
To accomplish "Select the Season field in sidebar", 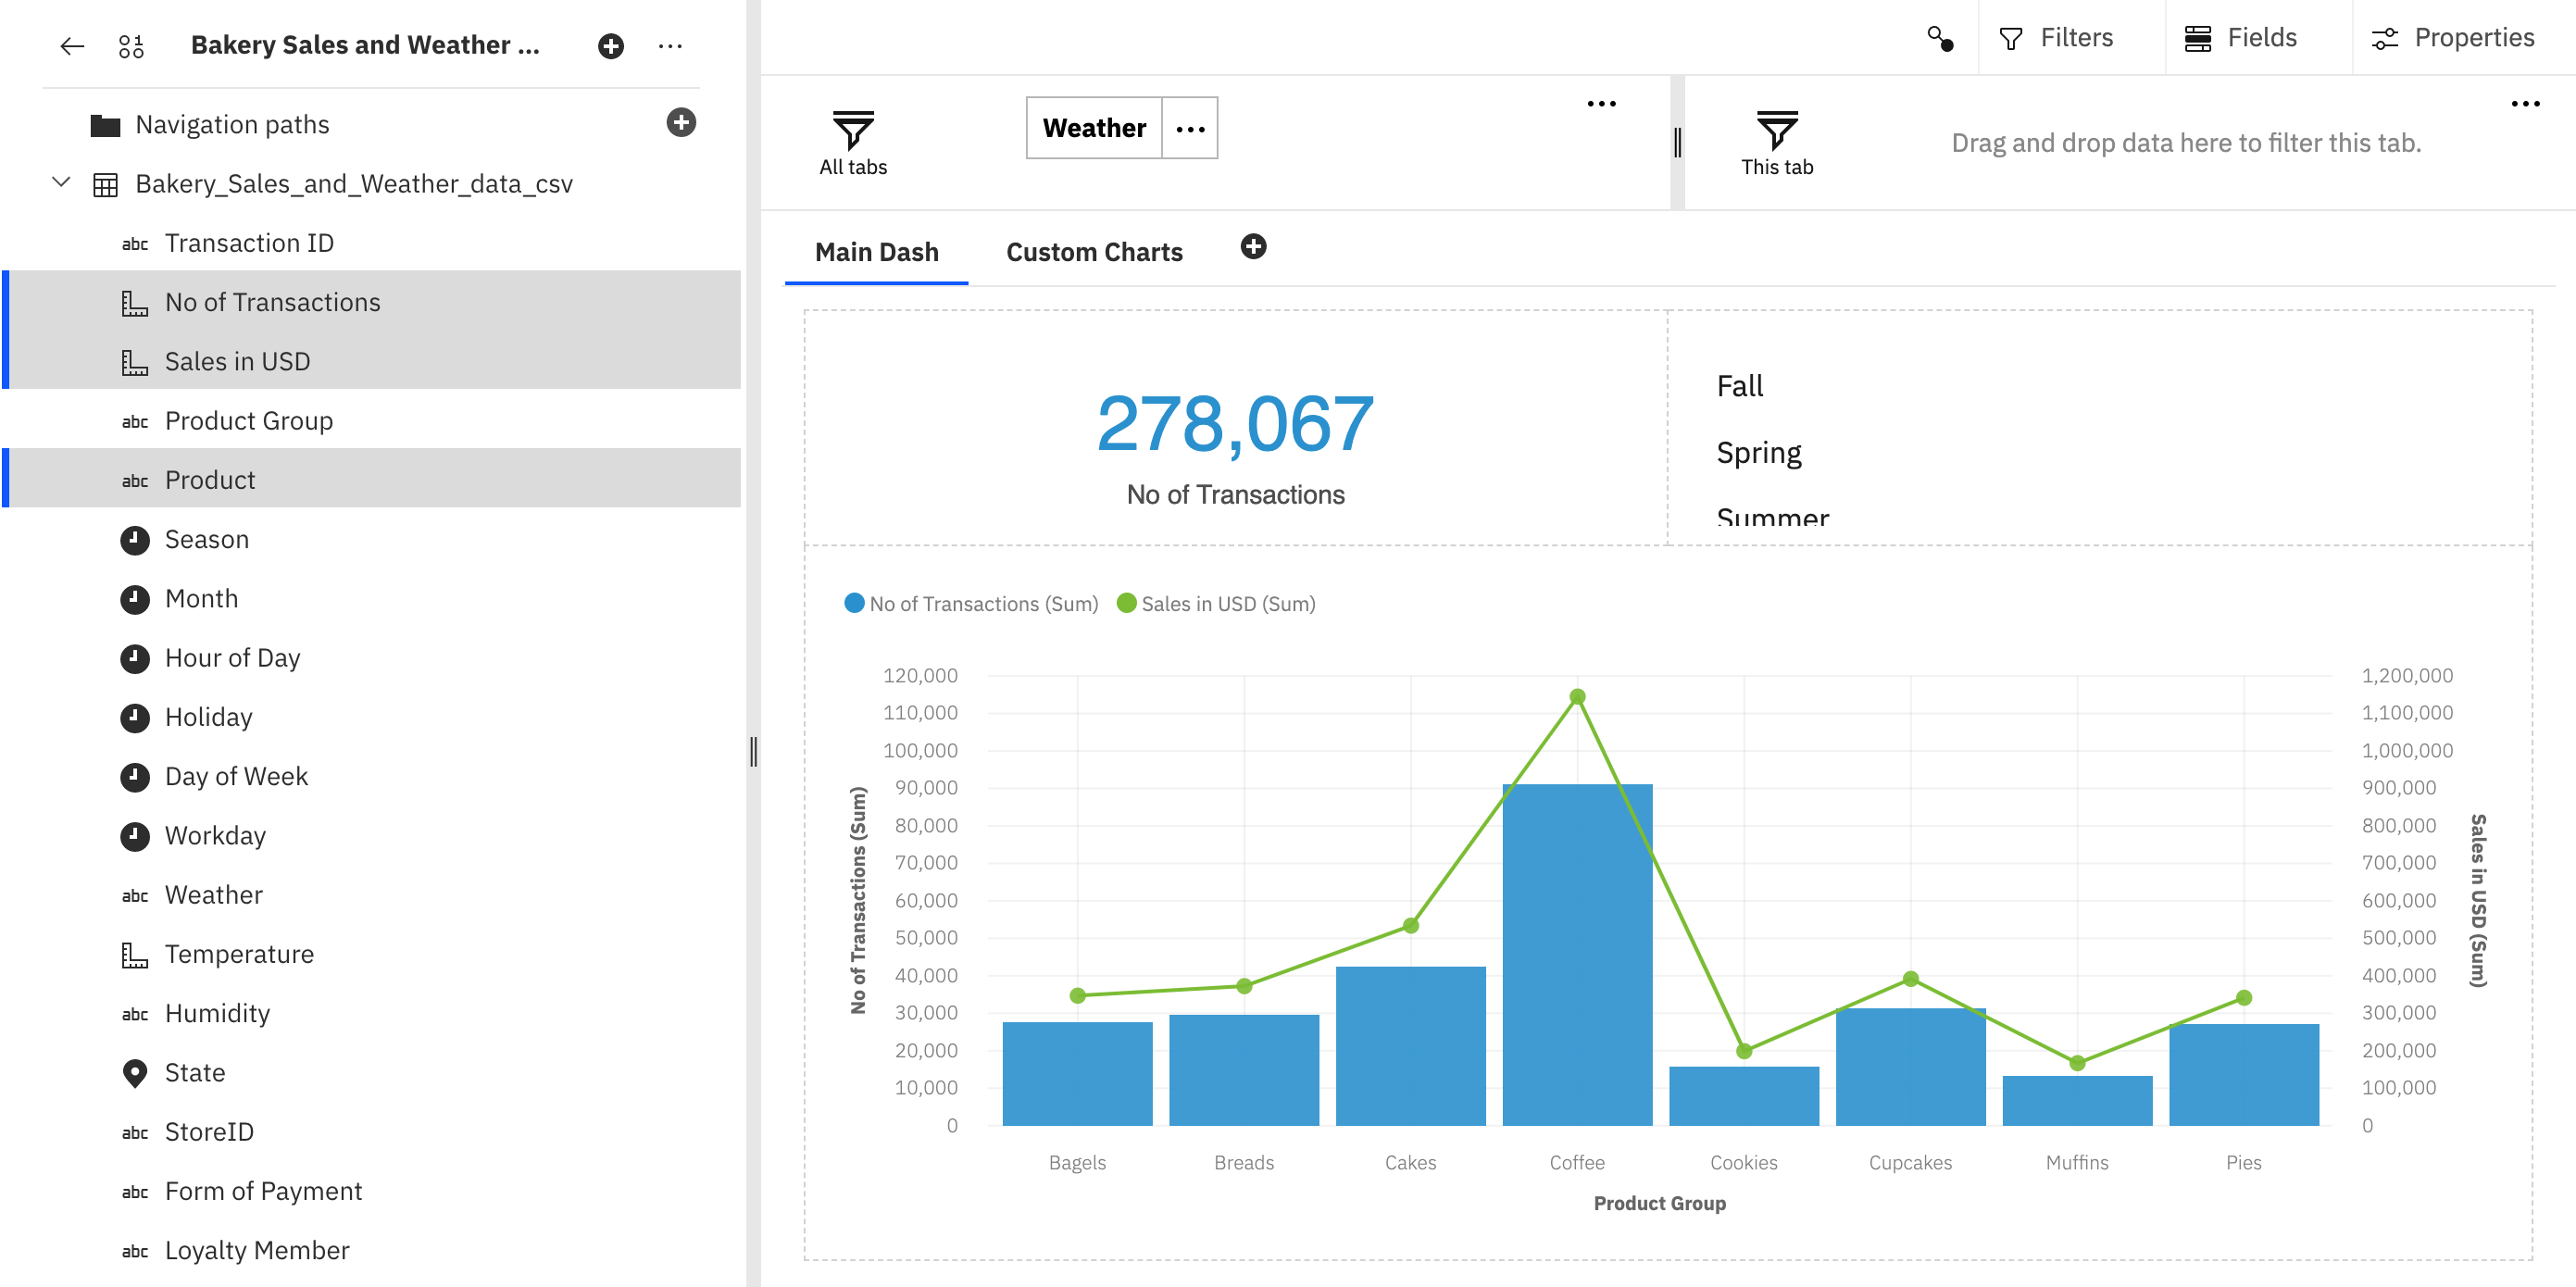I will [206, 537].
